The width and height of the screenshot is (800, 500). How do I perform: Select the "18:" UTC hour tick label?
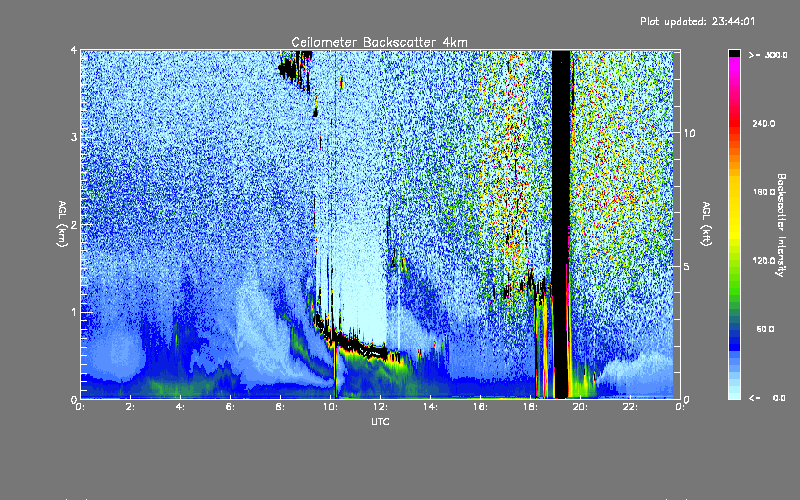tap(530, 407)
